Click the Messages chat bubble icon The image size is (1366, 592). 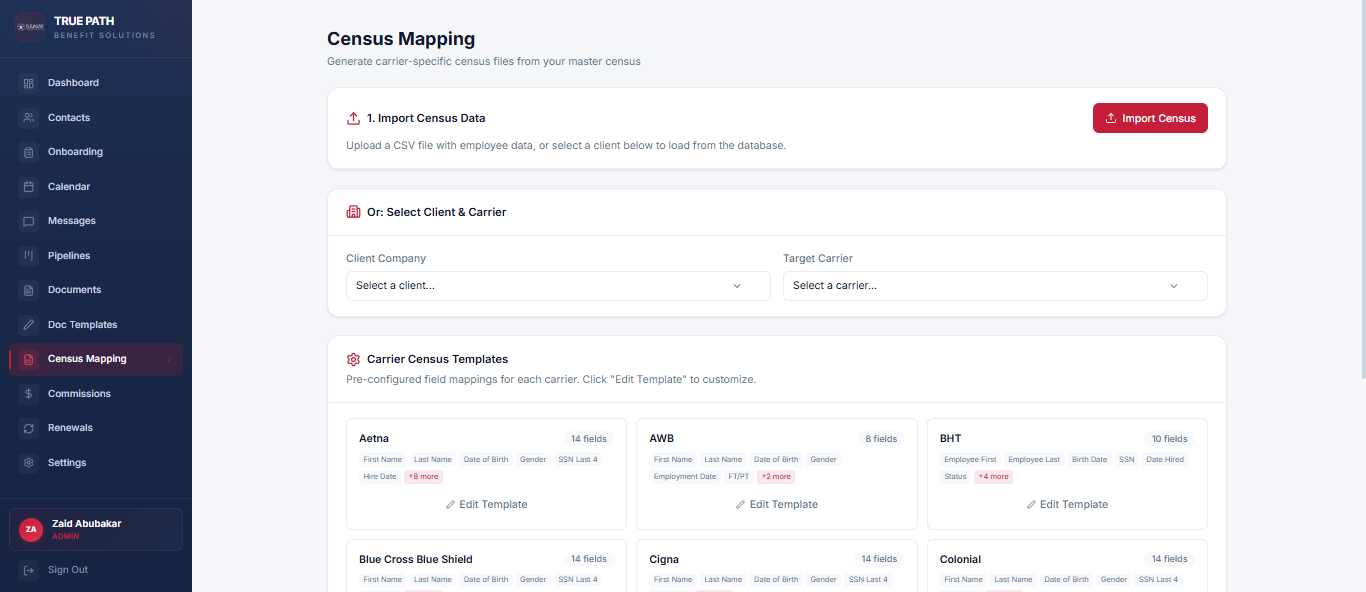point(29,221)
